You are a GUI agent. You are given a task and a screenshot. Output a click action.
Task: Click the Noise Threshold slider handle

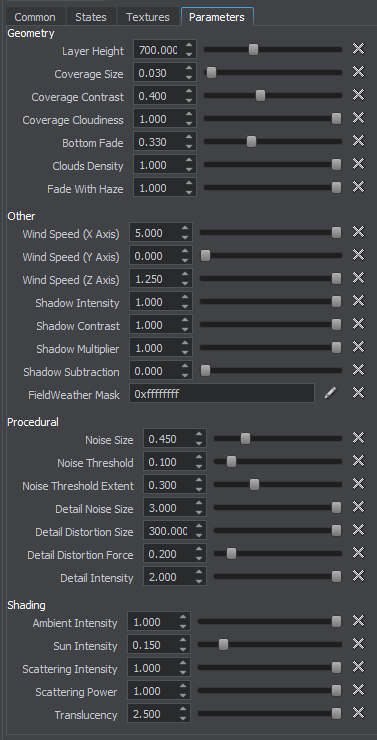231,462
